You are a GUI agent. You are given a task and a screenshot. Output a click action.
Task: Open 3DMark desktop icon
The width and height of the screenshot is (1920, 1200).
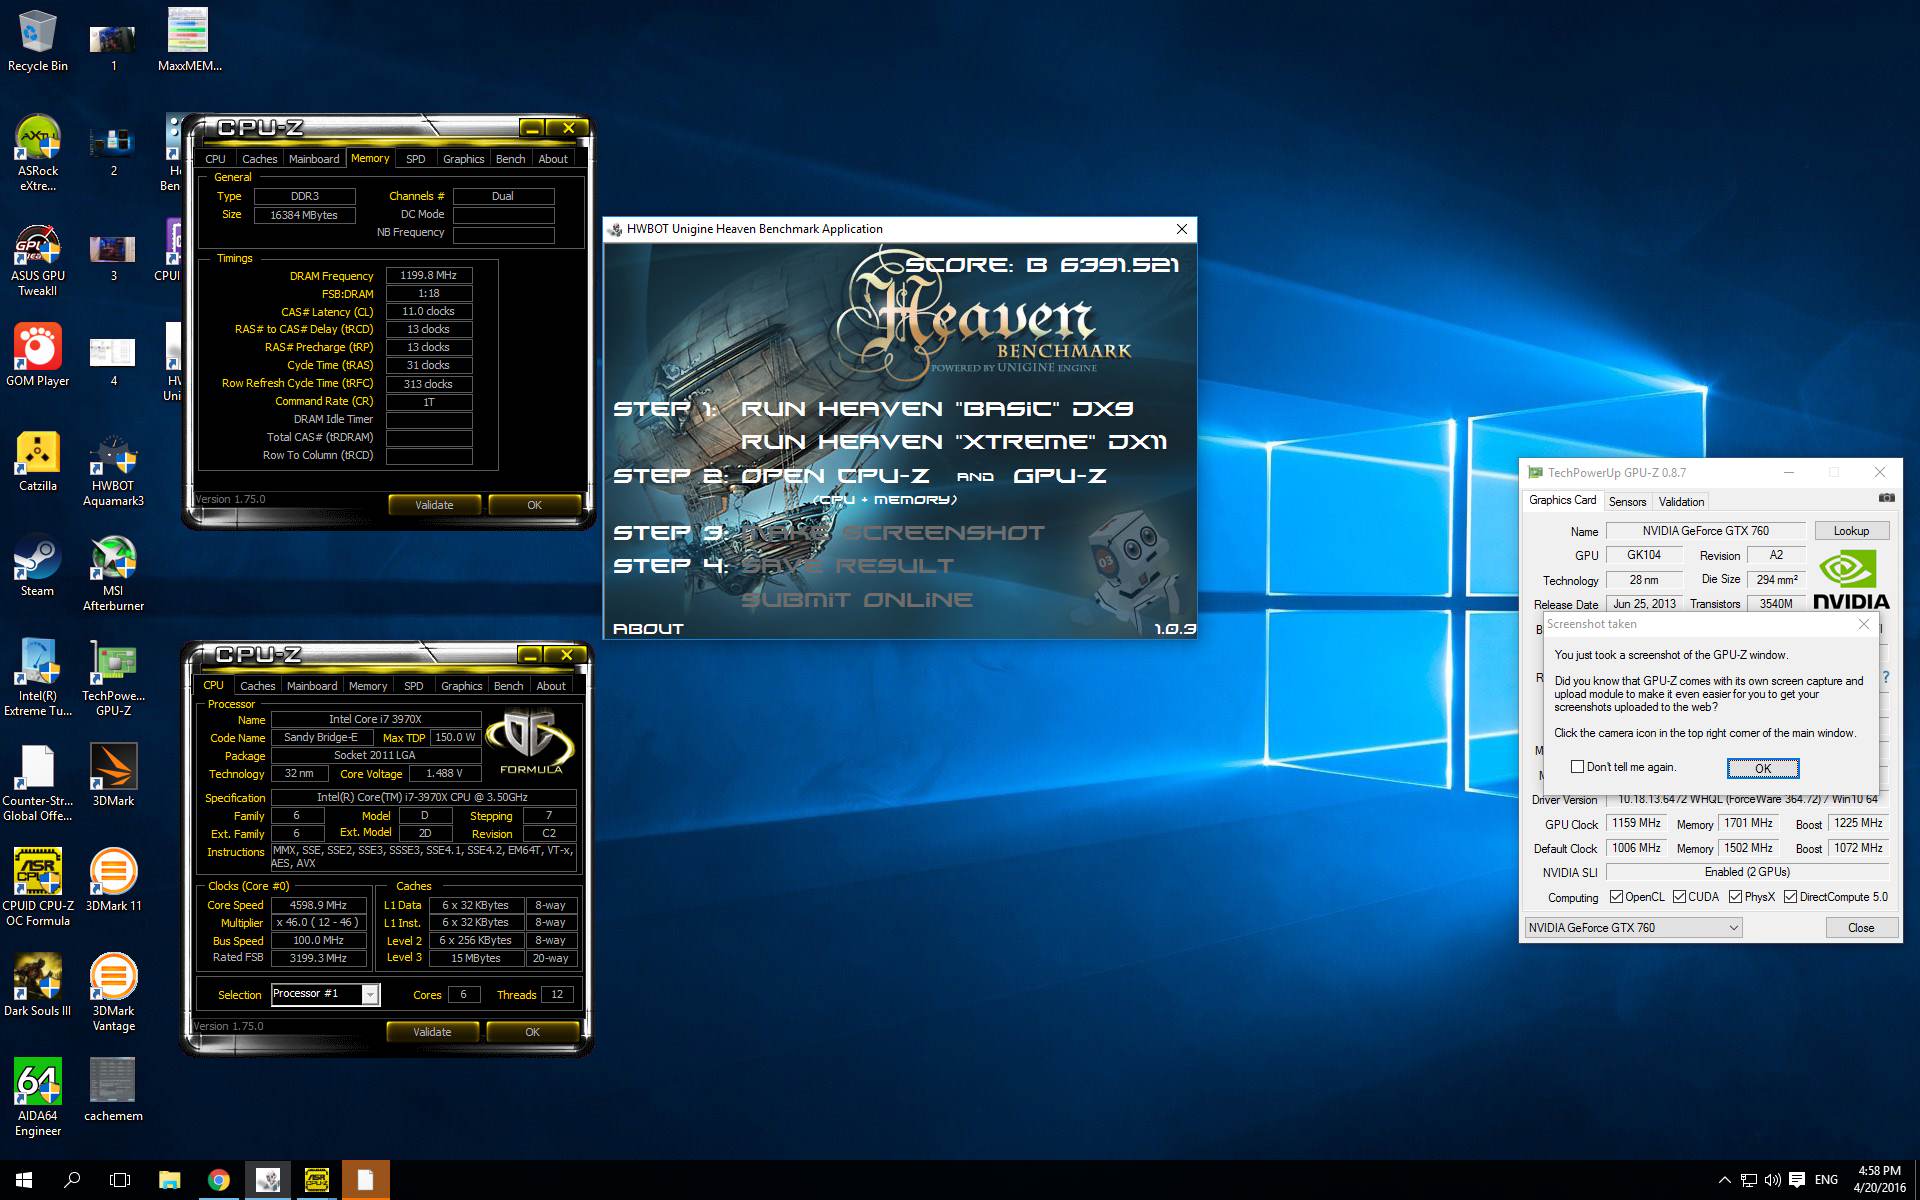click(x=113, y=775)
